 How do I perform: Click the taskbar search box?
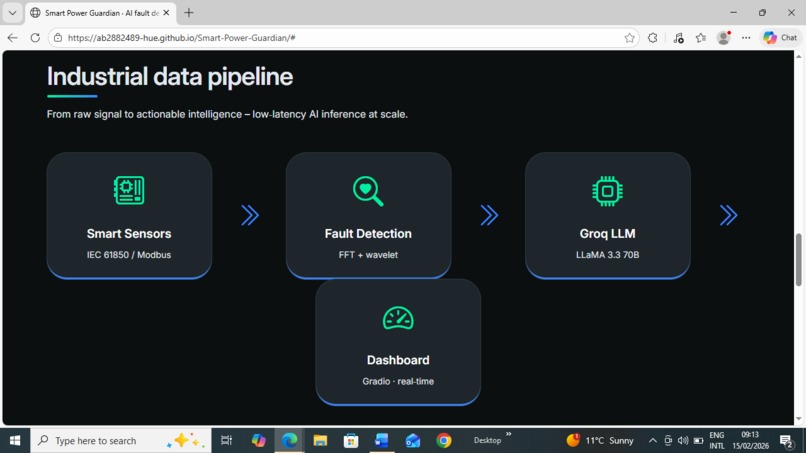(121, 441)
